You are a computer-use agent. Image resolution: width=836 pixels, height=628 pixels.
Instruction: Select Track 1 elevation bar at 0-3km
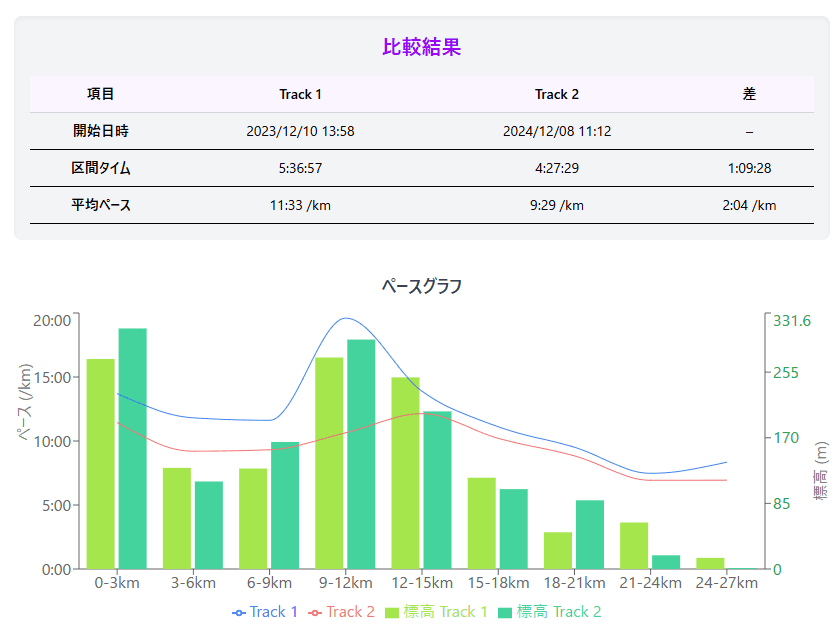click(x=101, y=464)
